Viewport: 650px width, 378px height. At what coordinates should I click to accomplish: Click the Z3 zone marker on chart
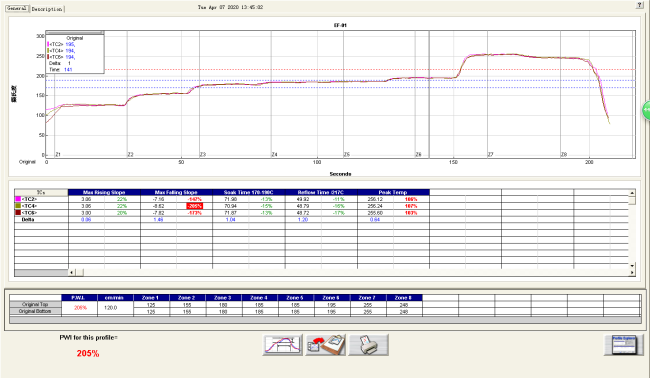(203, 155)
